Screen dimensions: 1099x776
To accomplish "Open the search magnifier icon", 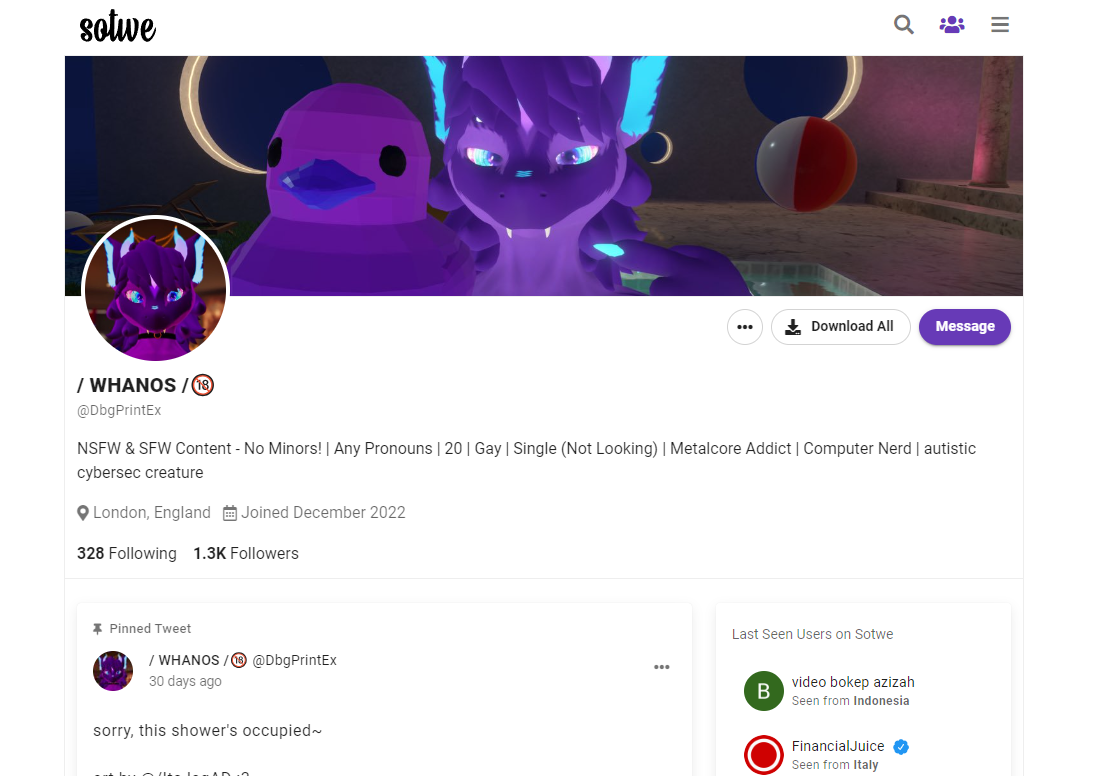I will [x=903, y=25].
